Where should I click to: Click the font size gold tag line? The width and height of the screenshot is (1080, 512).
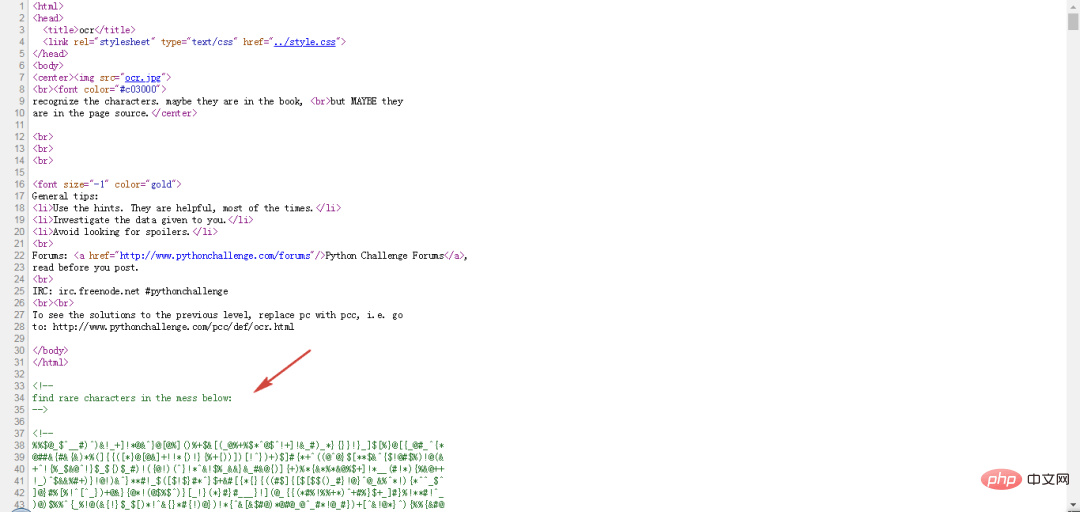[106, 185]
